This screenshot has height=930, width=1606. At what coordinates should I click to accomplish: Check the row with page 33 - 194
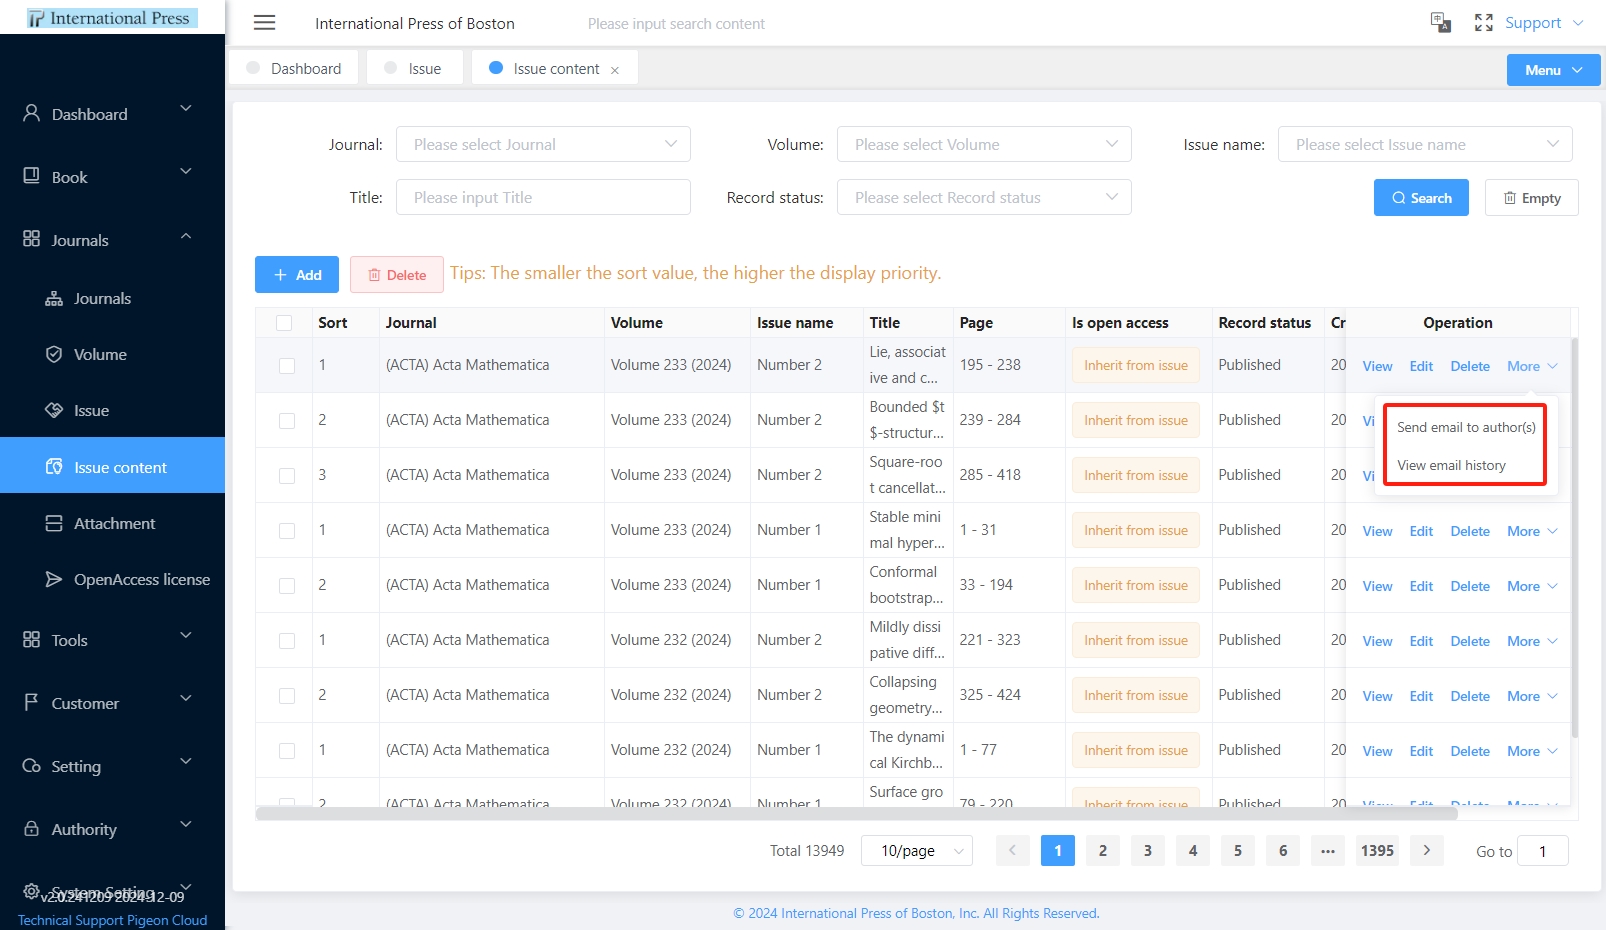tap(287, 586)
